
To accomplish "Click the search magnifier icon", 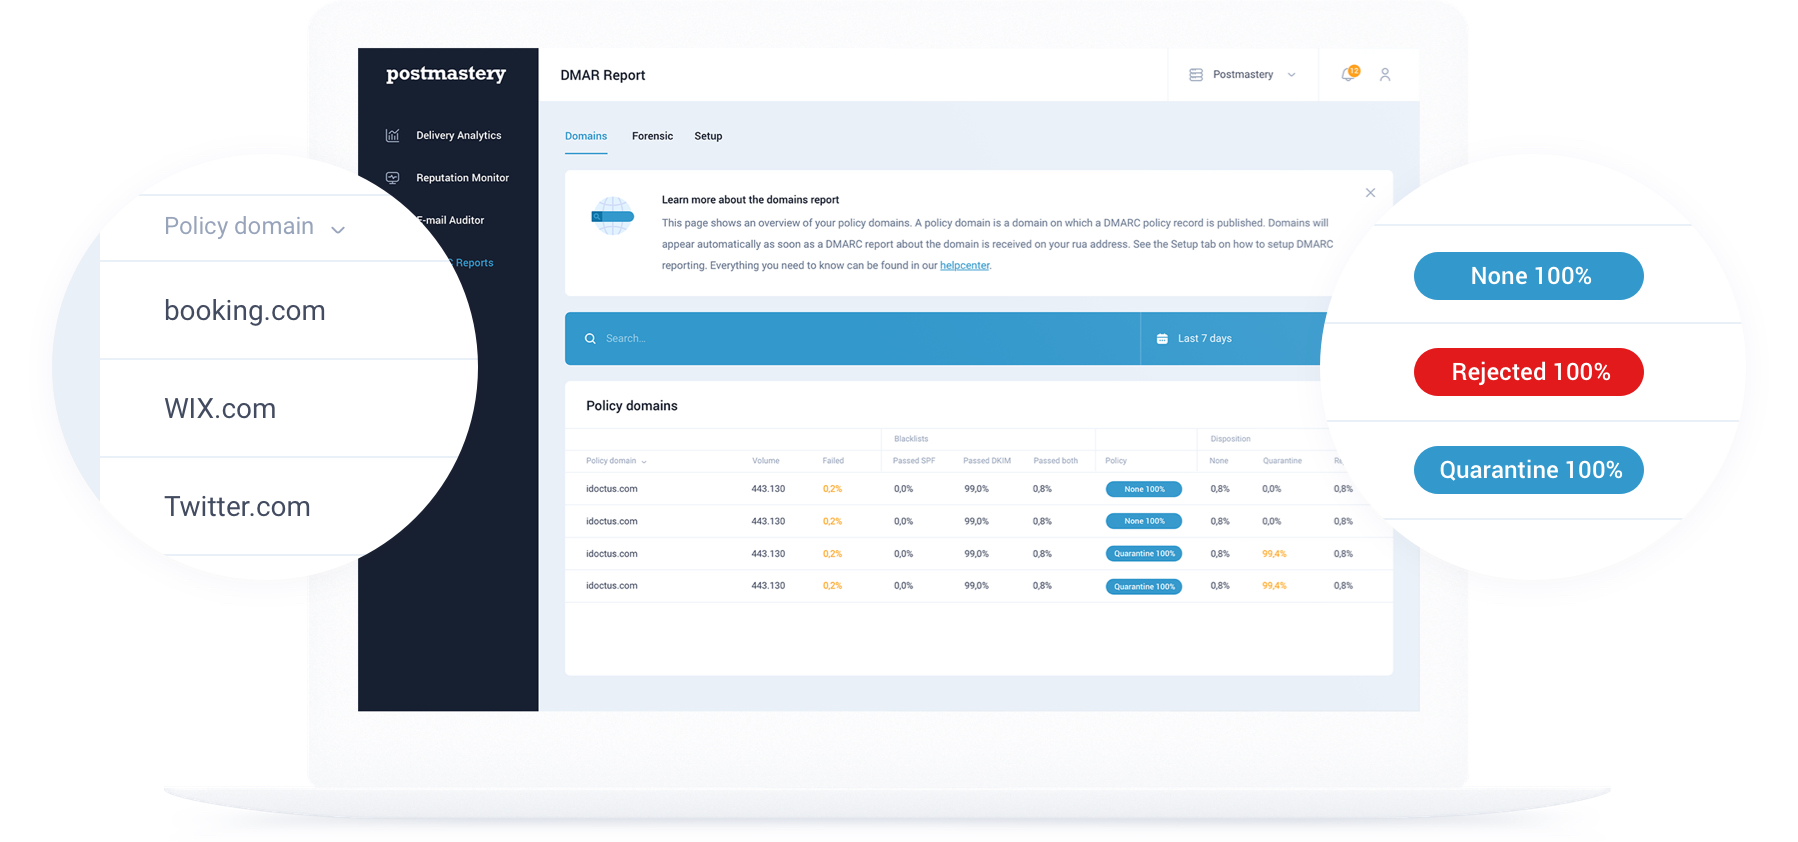I will tap(590, 339).
